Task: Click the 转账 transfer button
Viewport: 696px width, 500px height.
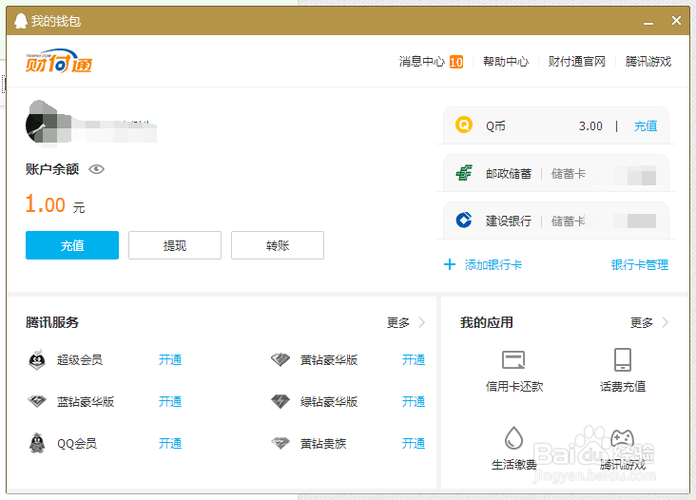Action: [x=277, y=245]
